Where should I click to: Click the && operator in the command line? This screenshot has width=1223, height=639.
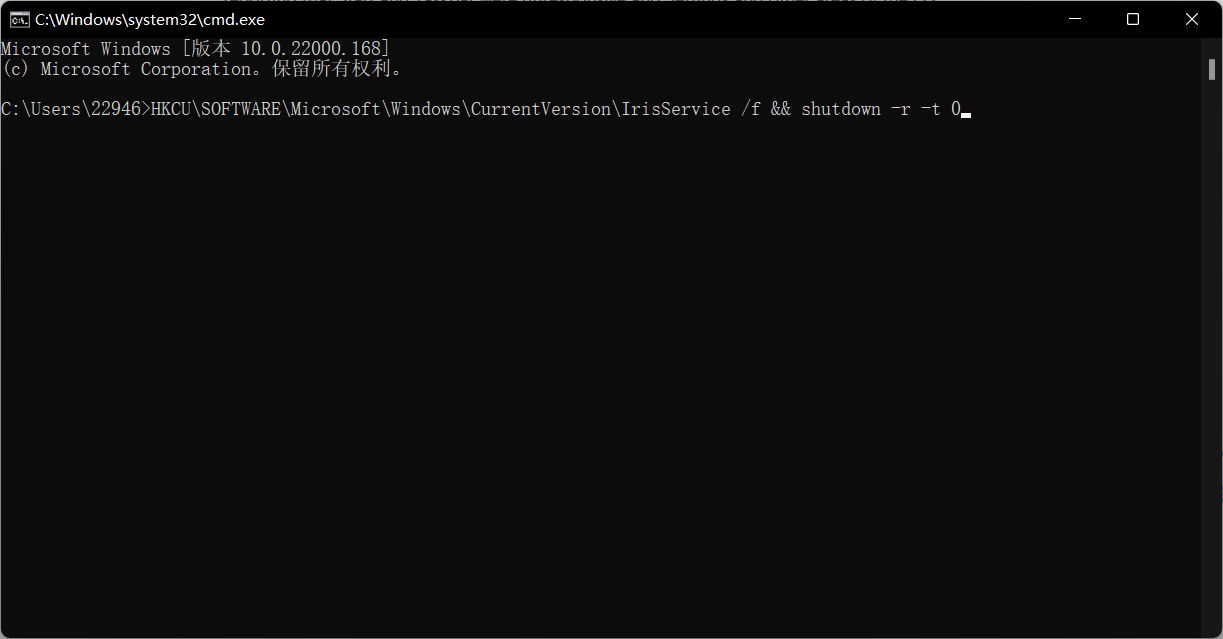click(x=781, y=108)
